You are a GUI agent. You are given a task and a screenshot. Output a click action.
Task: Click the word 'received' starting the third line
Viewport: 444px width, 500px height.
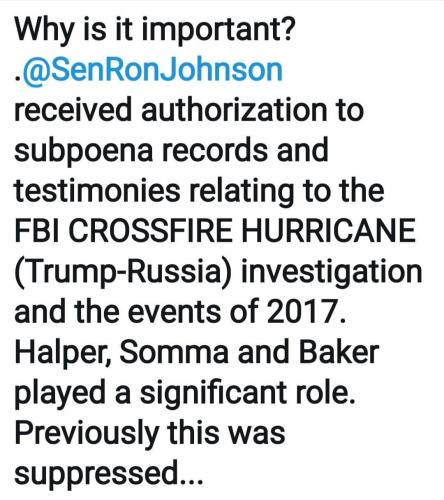point(73,110)
